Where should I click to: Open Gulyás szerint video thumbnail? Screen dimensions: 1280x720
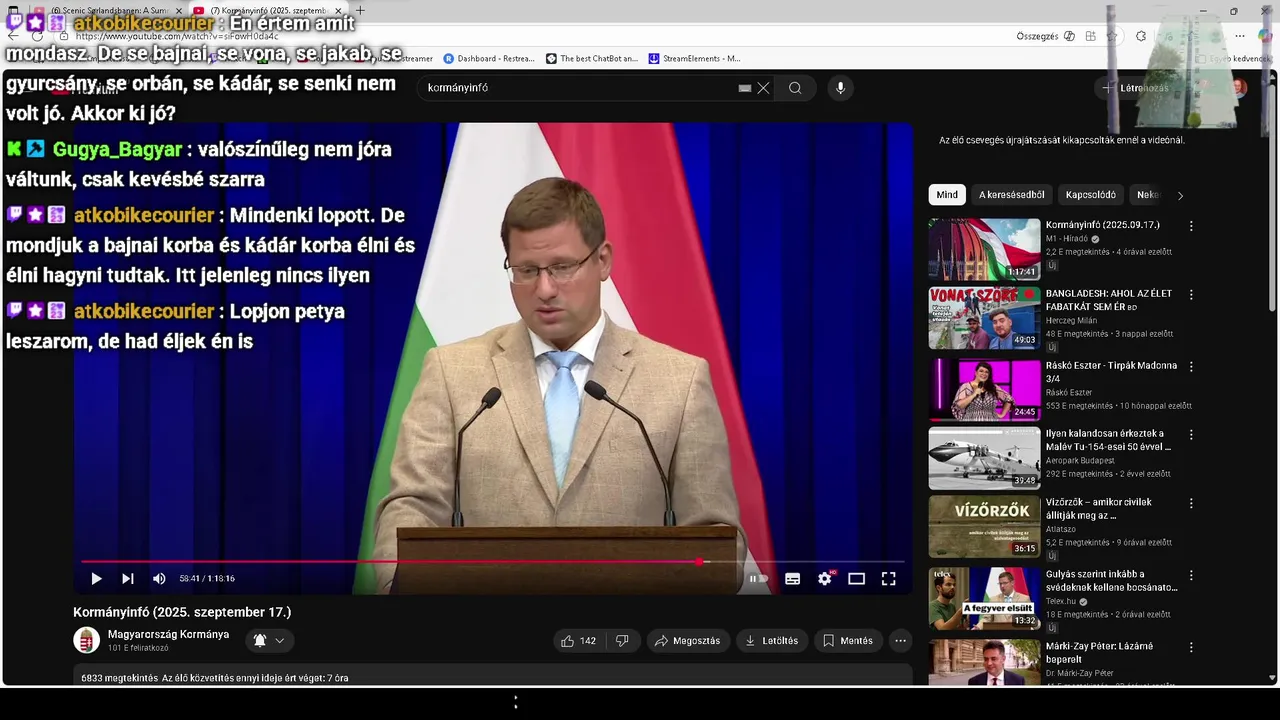coord(984,599)
